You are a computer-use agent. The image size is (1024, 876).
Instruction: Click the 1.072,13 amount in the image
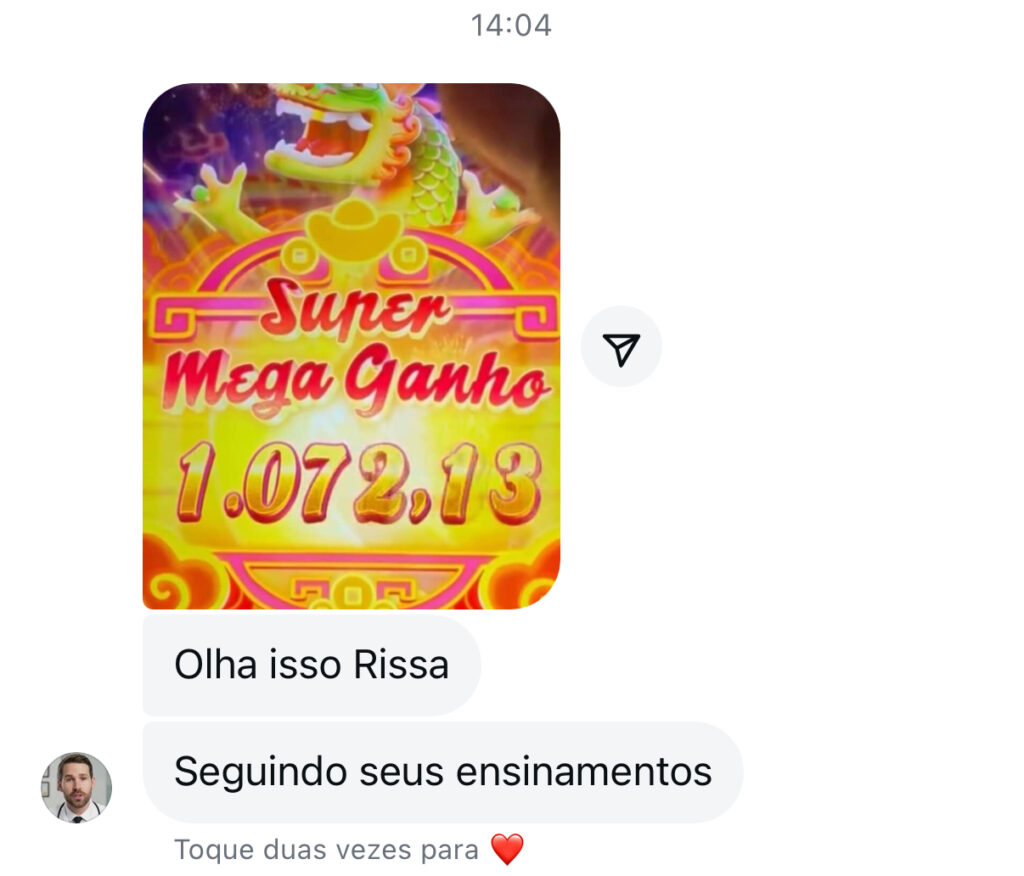(359, 483)
